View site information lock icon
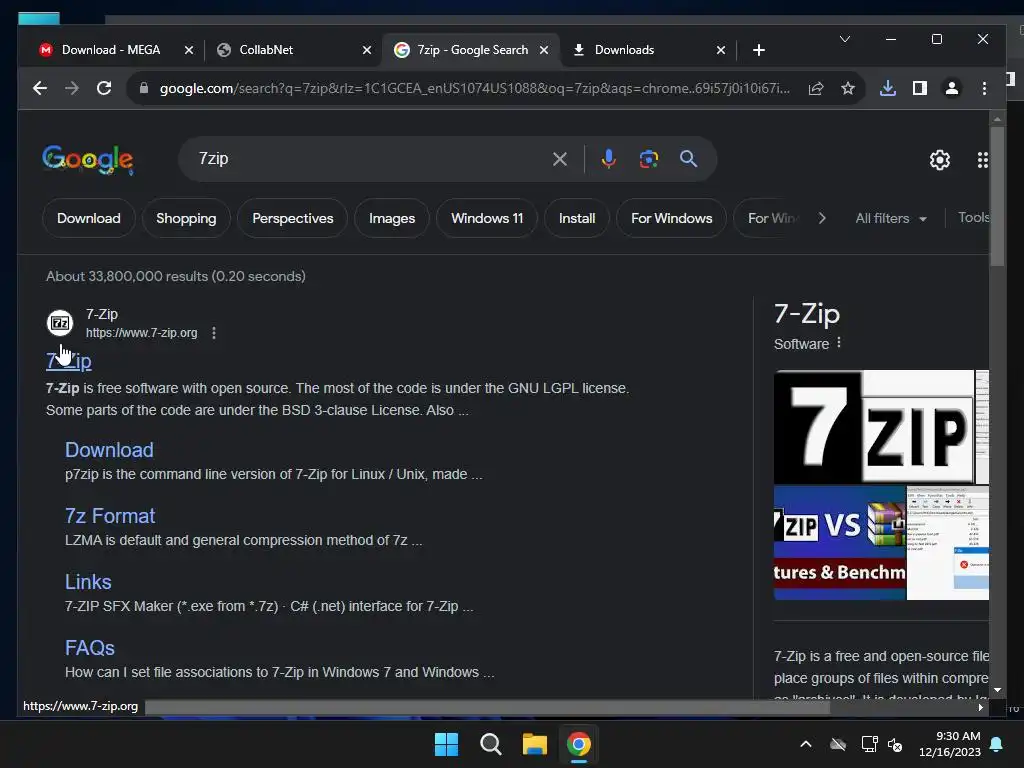The width and height of the screenshot is (1024, 768). coord(144,88)
